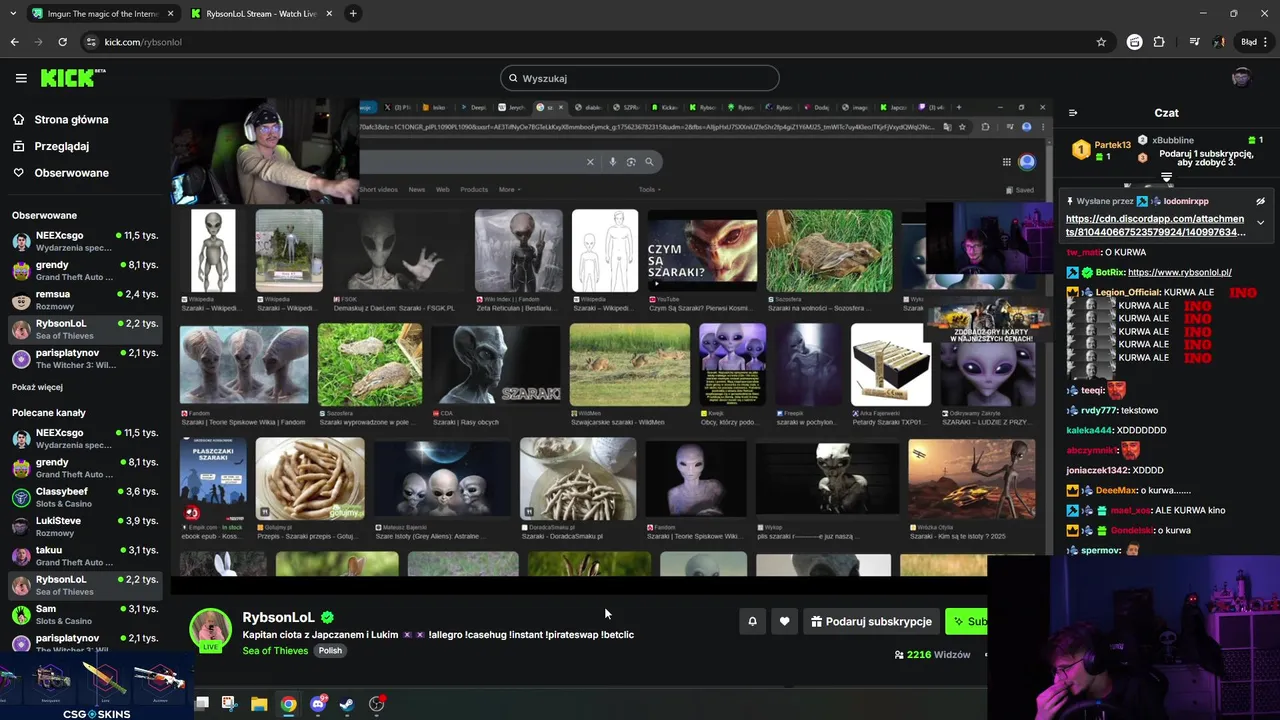The image size is (1280, 720).
Task: Open File Explorer from the taskbar
Action: click(259, 704)
